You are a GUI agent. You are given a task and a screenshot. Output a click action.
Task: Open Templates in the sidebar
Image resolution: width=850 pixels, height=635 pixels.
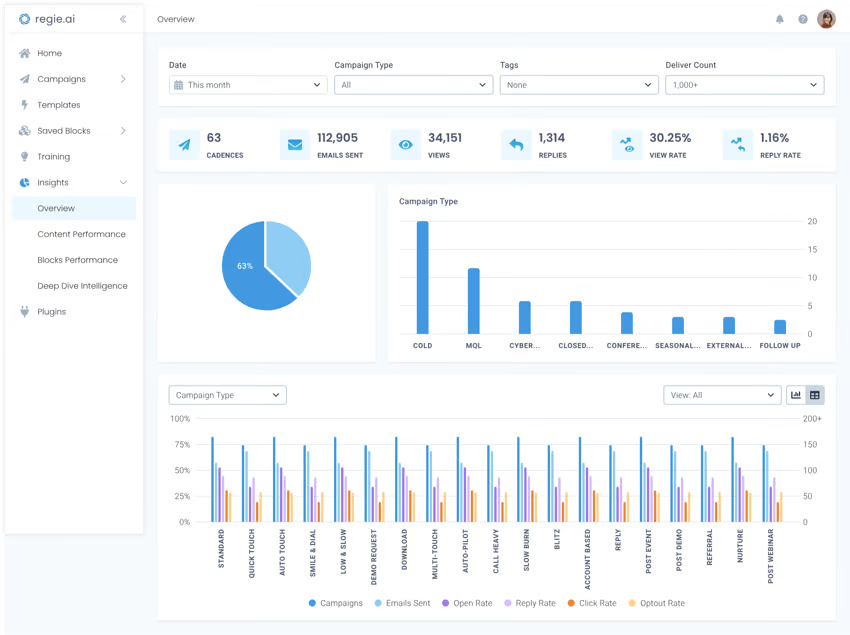pos(58,105)
